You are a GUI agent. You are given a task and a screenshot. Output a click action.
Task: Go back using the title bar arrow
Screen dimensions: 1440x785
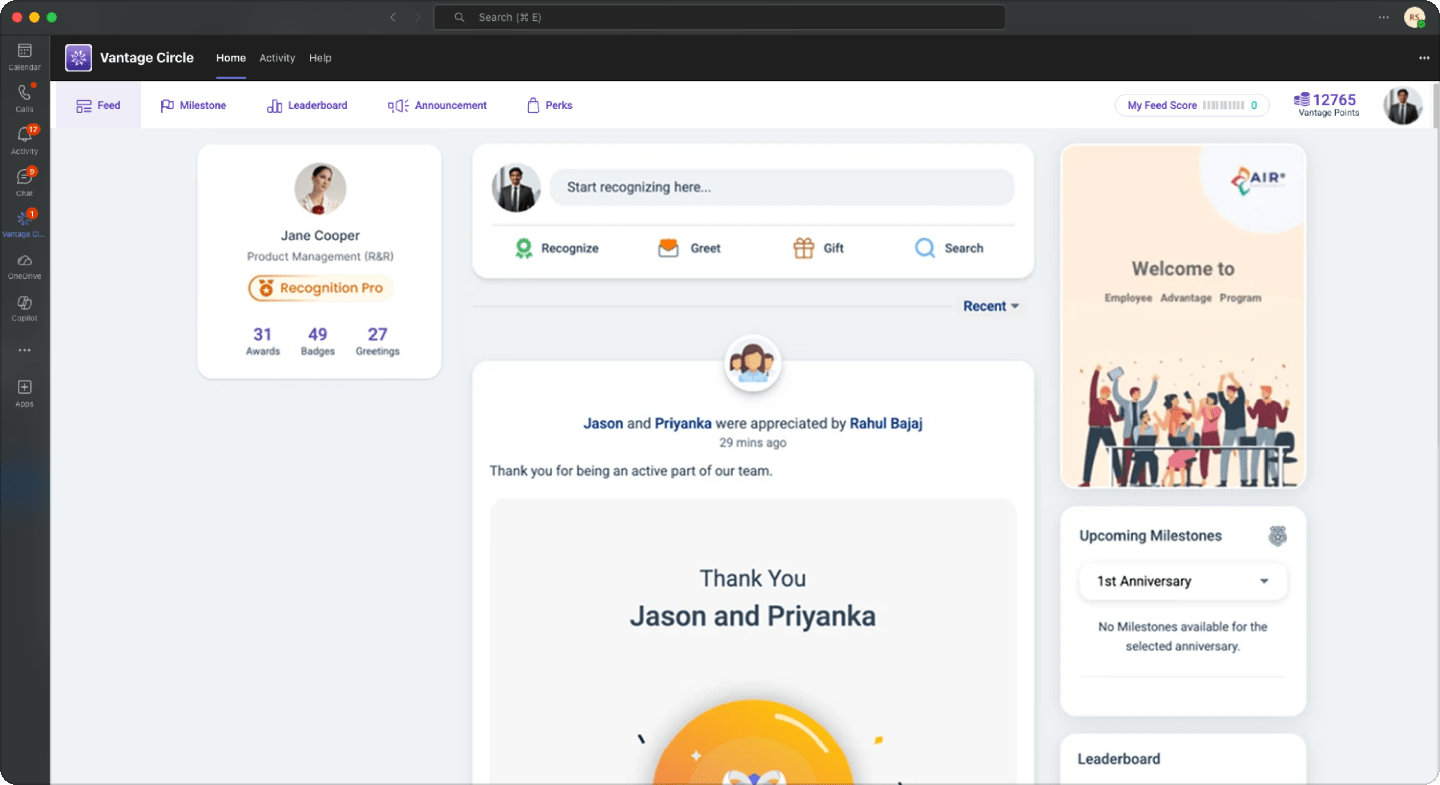[x=393, y=17]
